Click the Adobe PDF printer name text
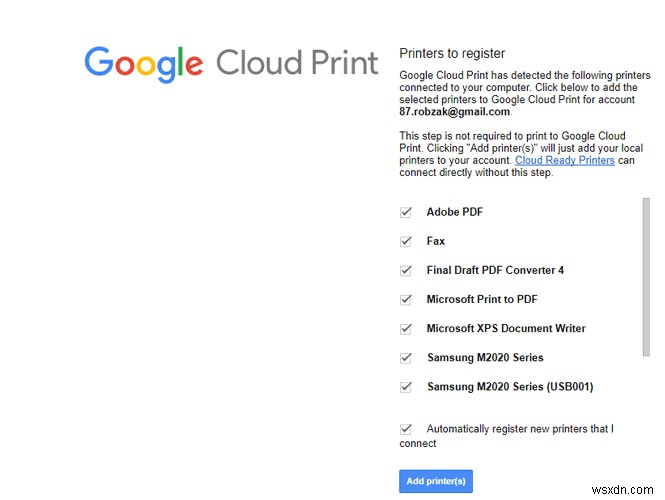 point(455,212)
